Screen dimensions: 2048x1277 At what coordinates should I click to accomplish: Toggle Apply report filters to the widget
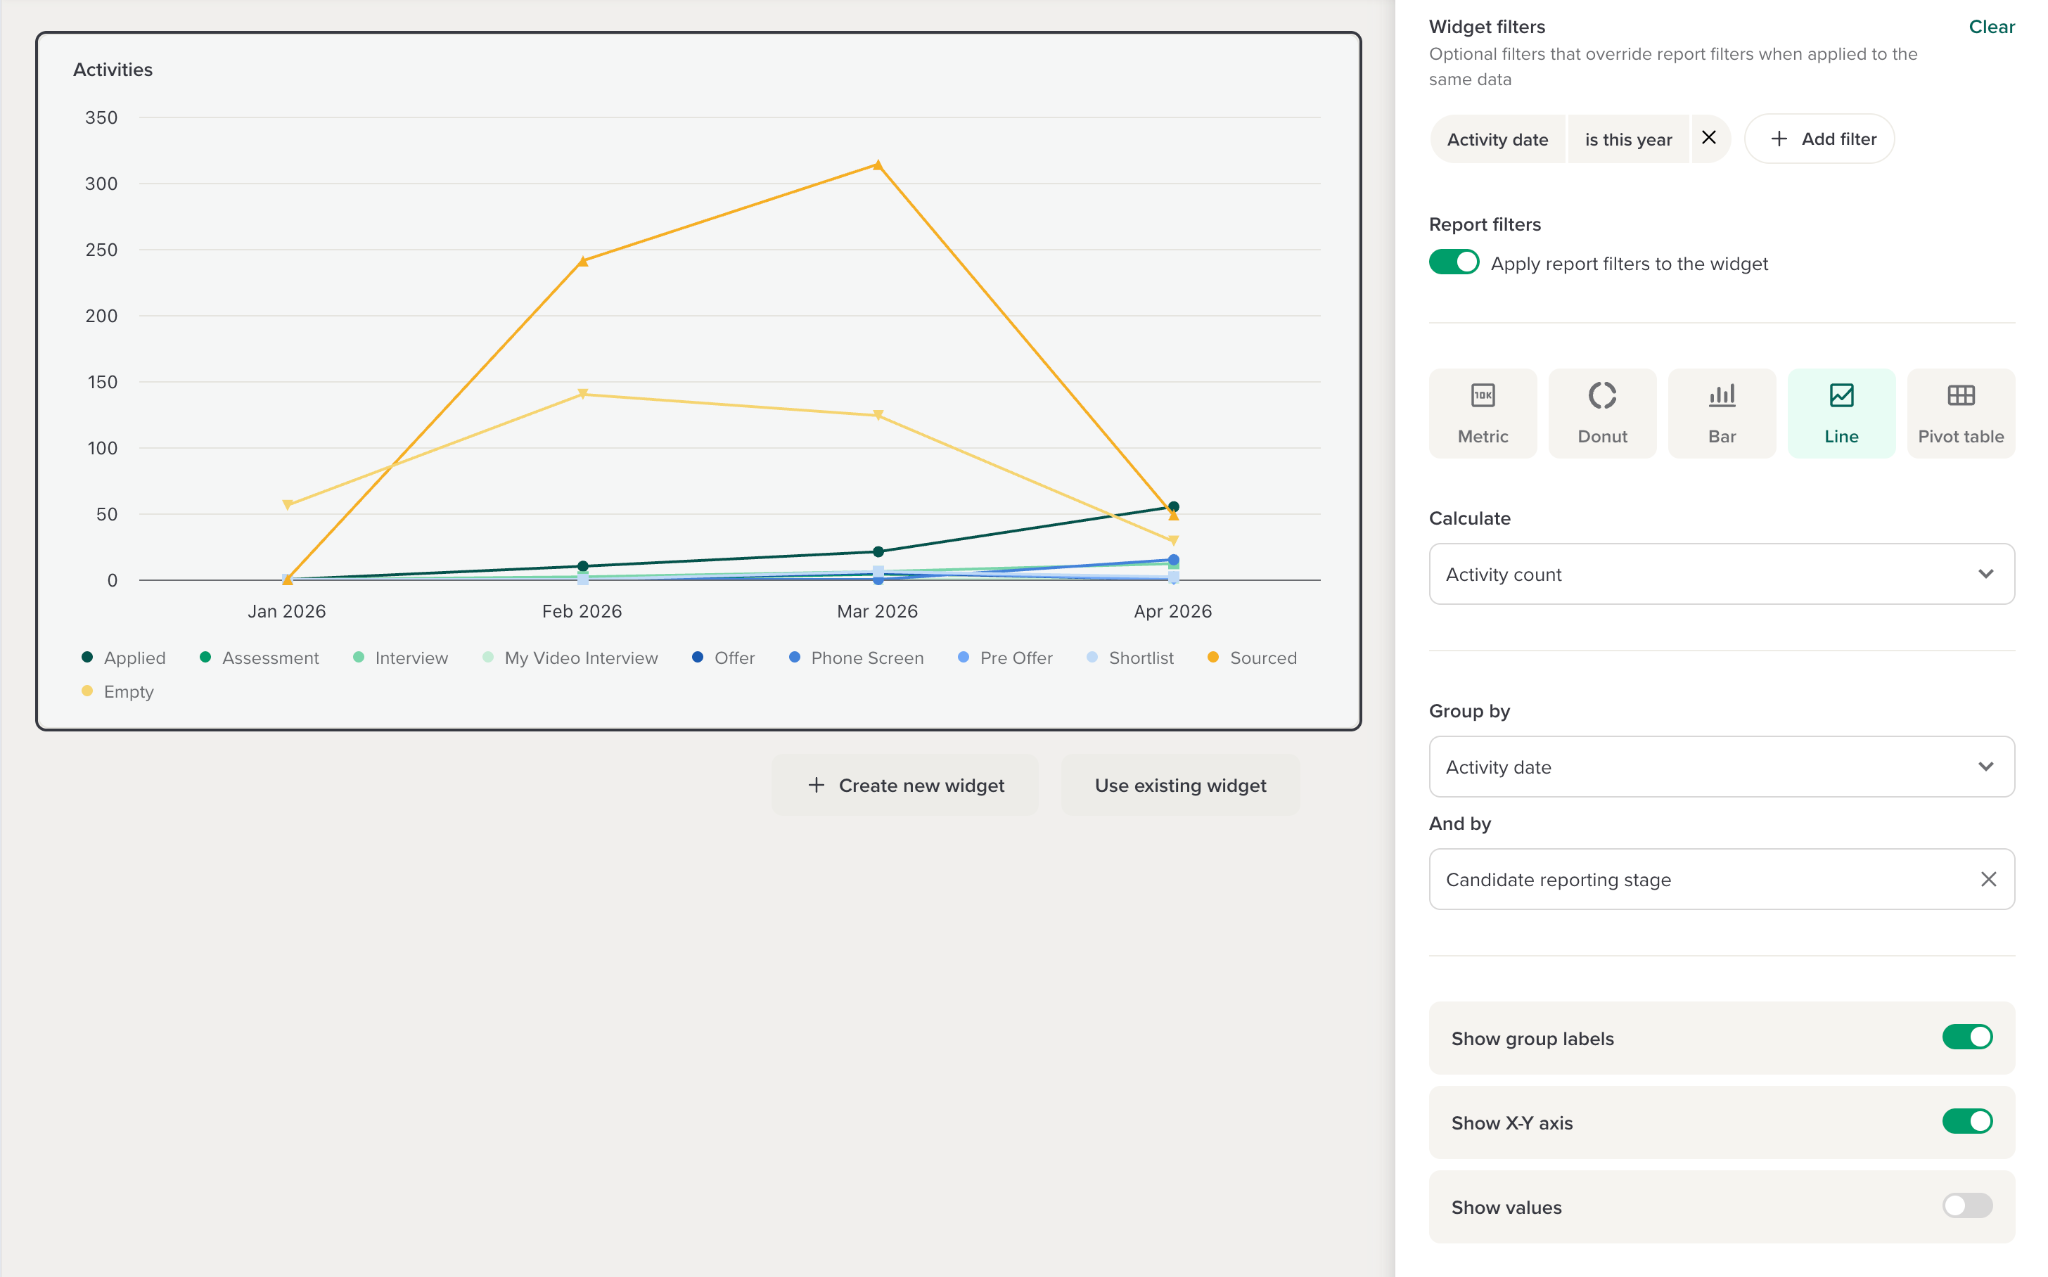(x=1454, y=262)
